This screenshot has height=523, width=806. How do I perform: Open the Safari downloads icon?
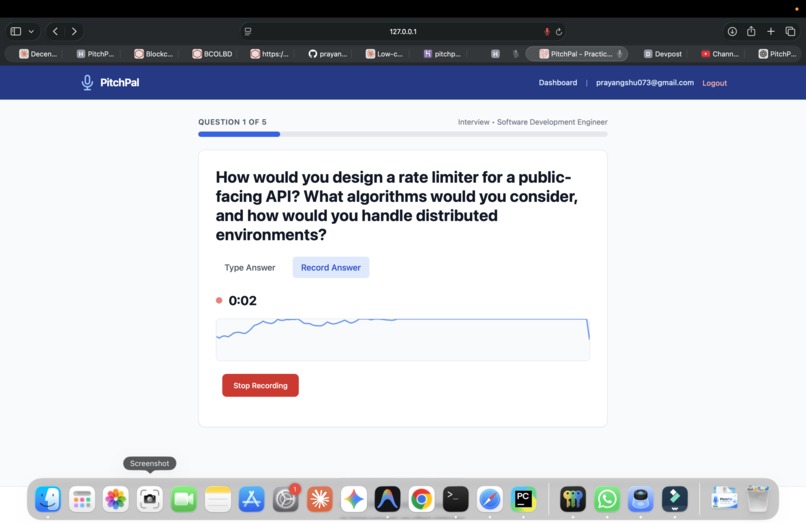point(732,31)
